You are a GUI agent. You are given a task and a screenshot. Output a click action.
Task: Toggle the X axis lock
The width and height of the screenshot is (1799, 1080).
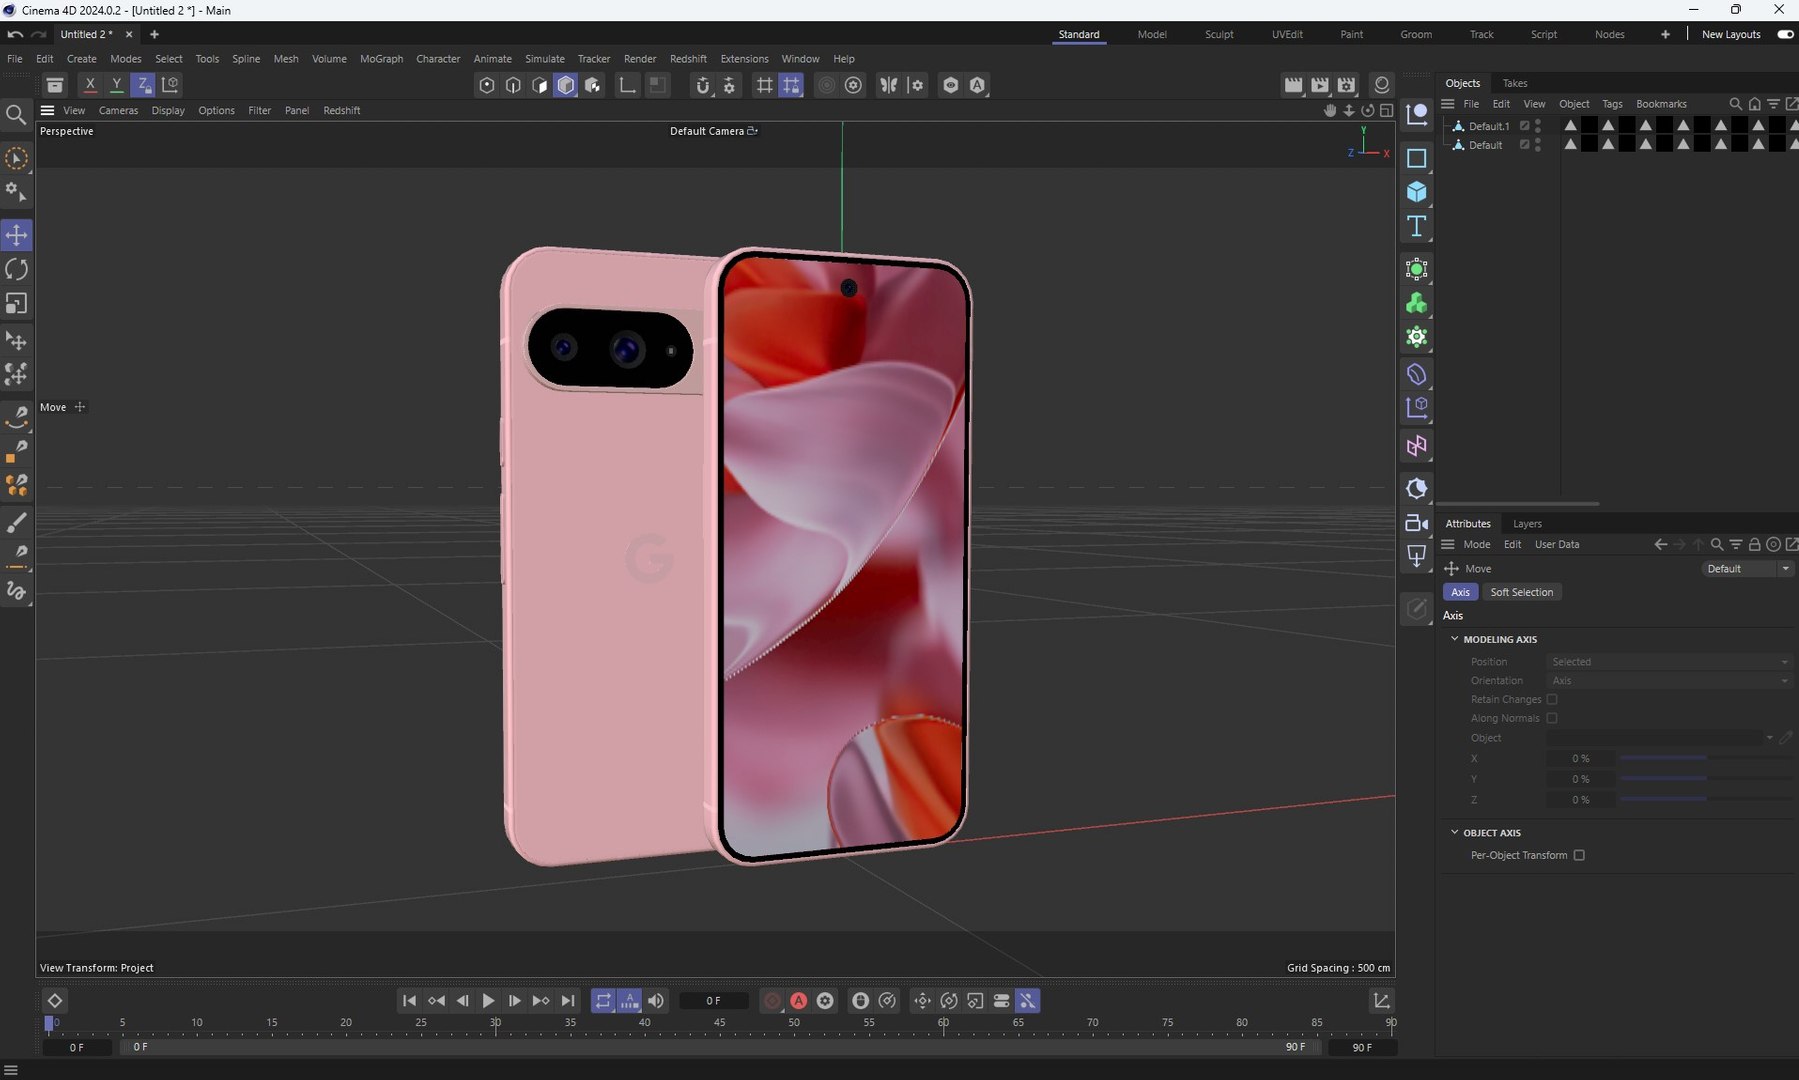tap(90, 85)
